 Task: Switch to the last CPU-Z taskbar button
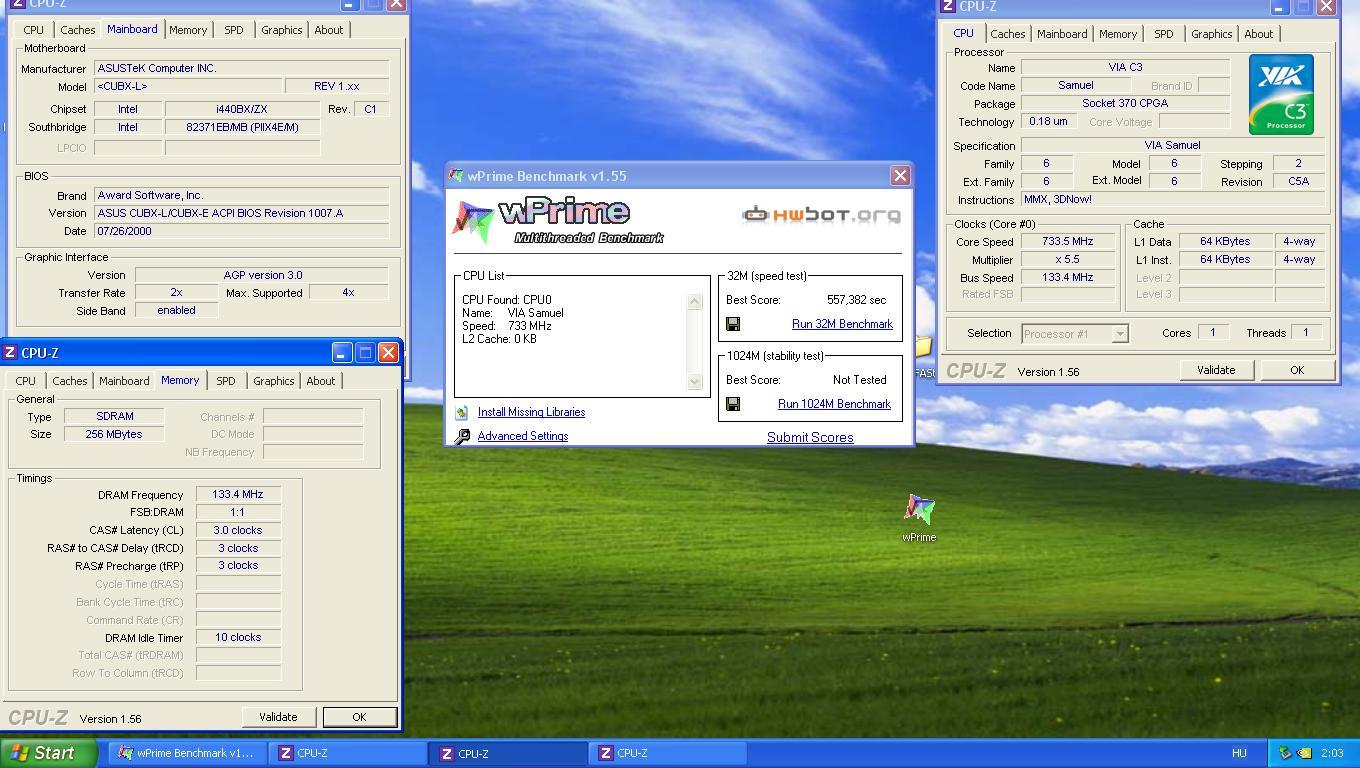[669, 753]
